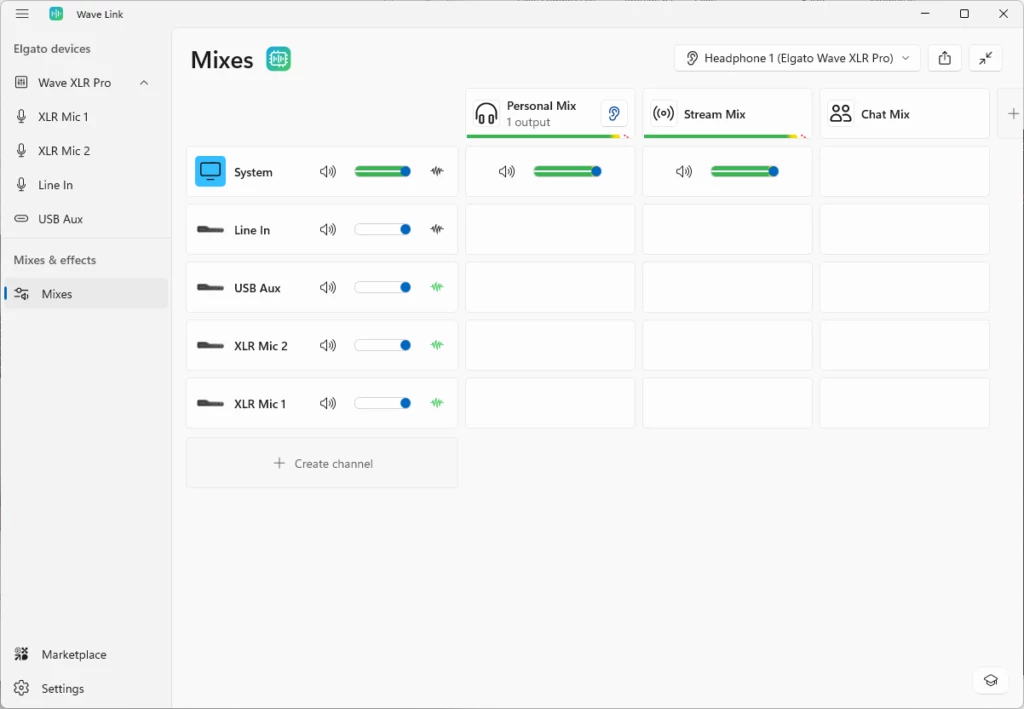Click the USB Aux channel device icon

tap(210, 288)
